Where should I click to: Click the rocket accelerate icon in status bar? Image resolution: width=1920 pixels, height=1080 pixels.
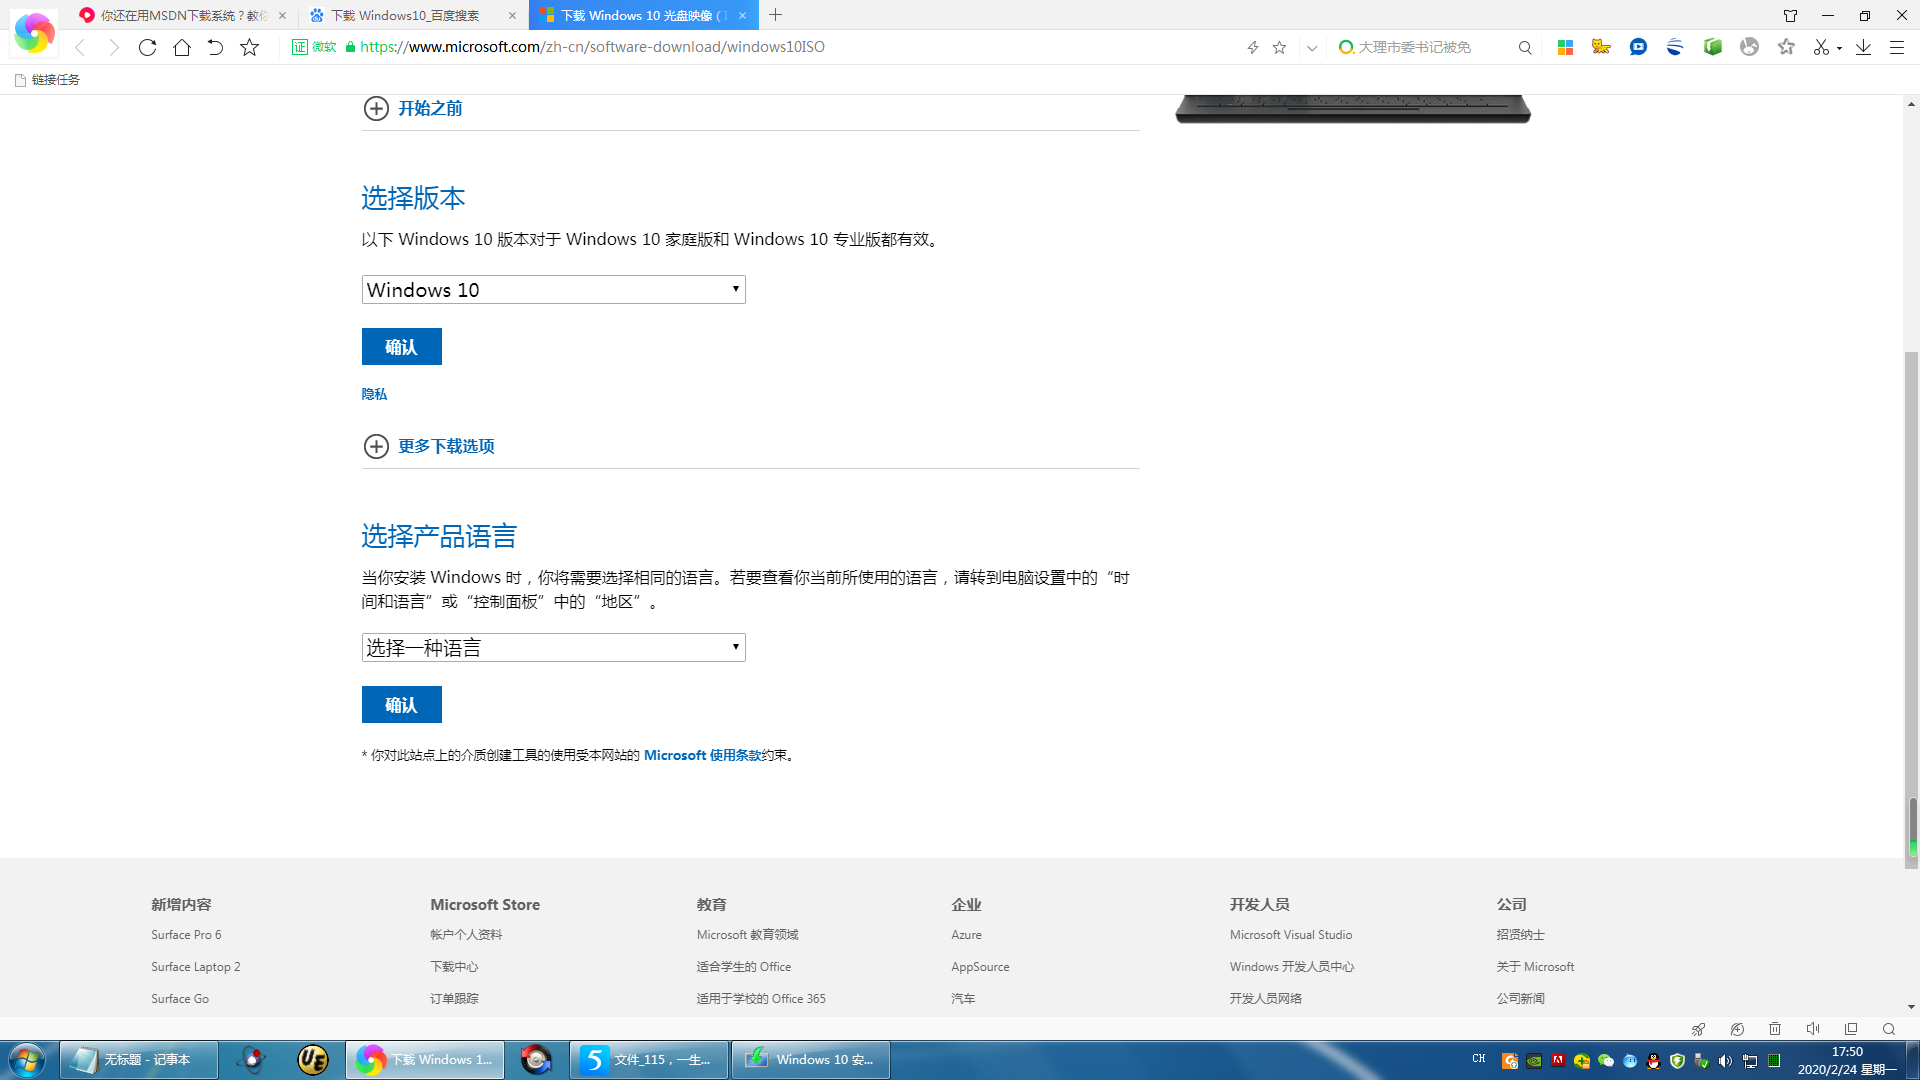(x=1698, y=1029)
